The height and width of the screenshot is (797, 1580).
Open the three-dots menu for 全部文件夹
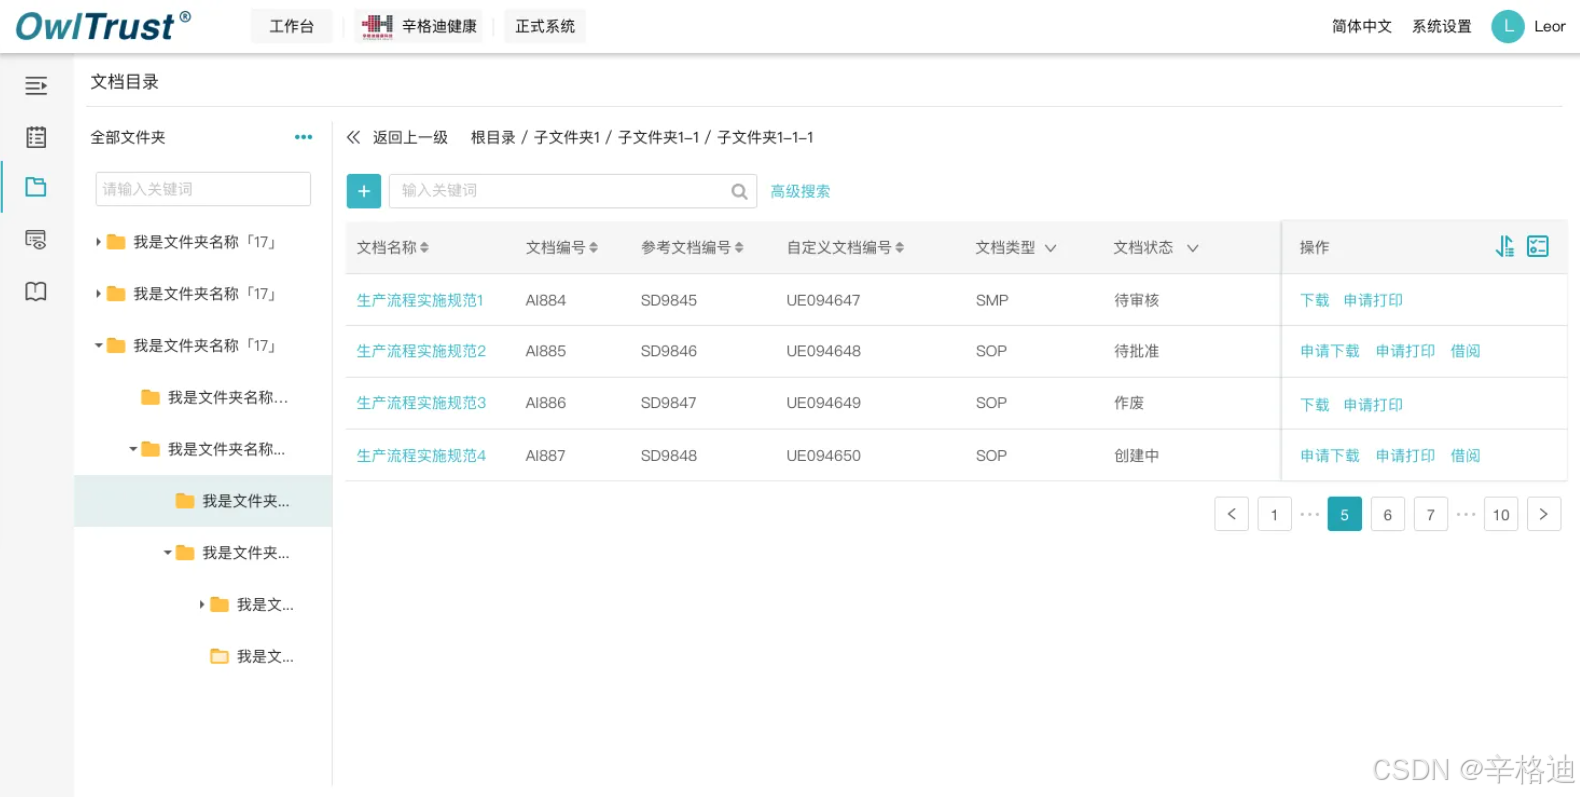[303, 137]
